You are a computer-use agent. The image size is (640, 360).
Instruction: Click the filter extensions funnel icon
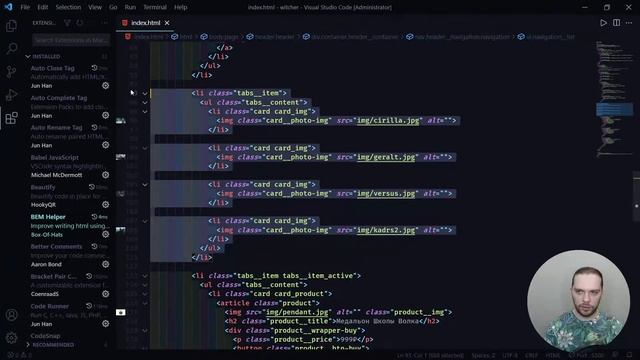point(67,23)
